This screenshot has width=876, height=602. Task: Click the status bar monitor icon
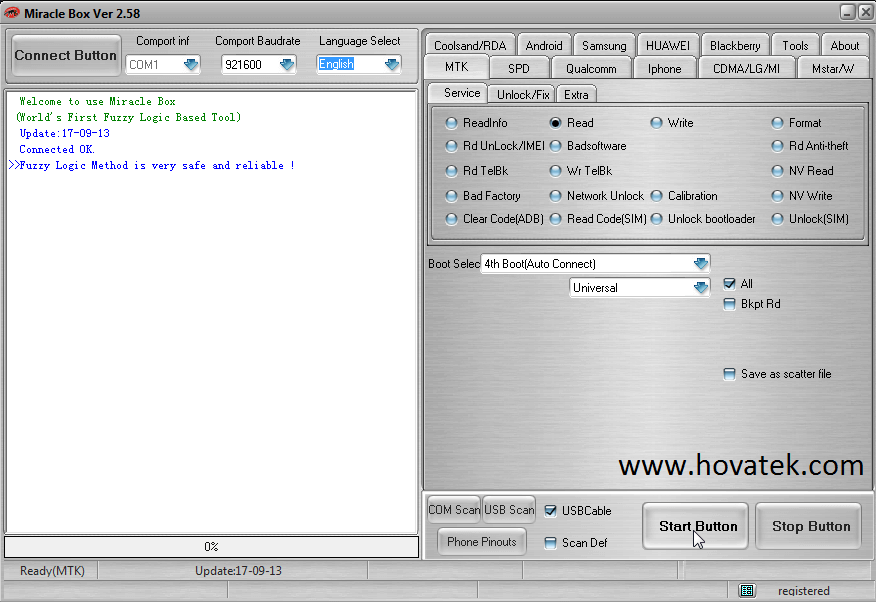[x=747, y=591]
